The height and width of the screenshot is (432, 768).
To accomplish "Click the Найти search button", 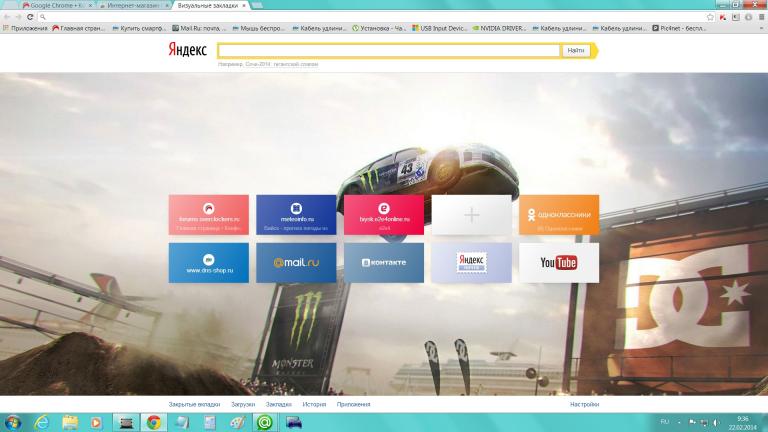I will point(576,50).
